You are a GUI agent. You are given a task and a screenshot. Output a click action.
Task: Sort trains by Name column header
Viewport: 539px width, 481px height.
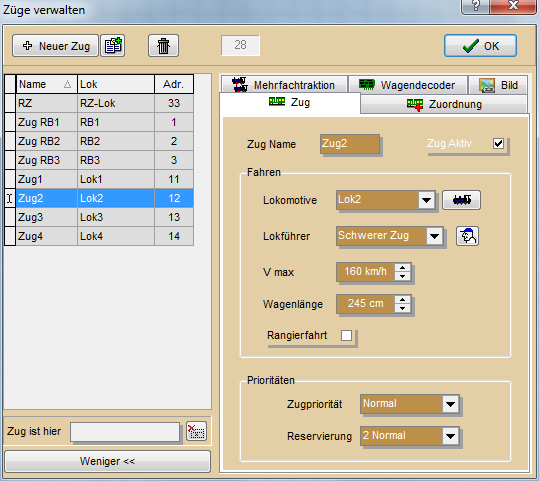[x=46, y=84]
